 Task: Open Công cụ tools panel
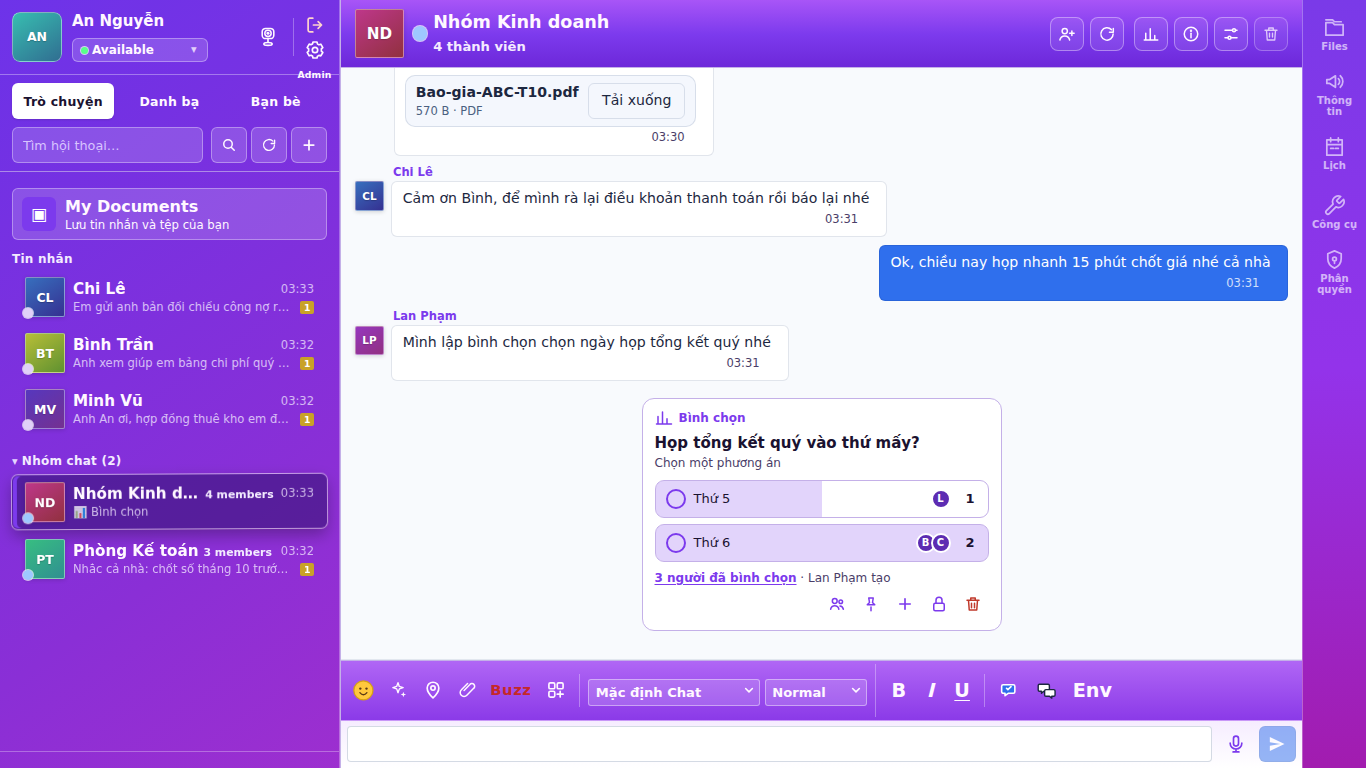[x=1334, y=212]
